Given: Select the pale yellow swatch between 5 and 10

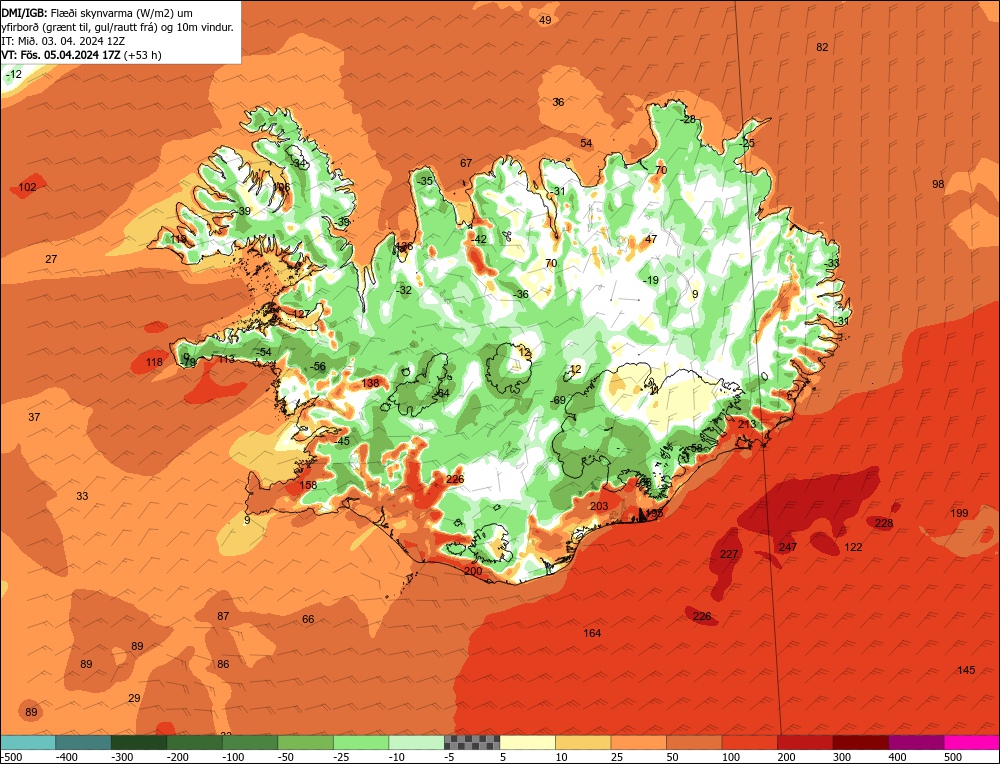Looking at the screenshot, I should [x=527, y=742].
